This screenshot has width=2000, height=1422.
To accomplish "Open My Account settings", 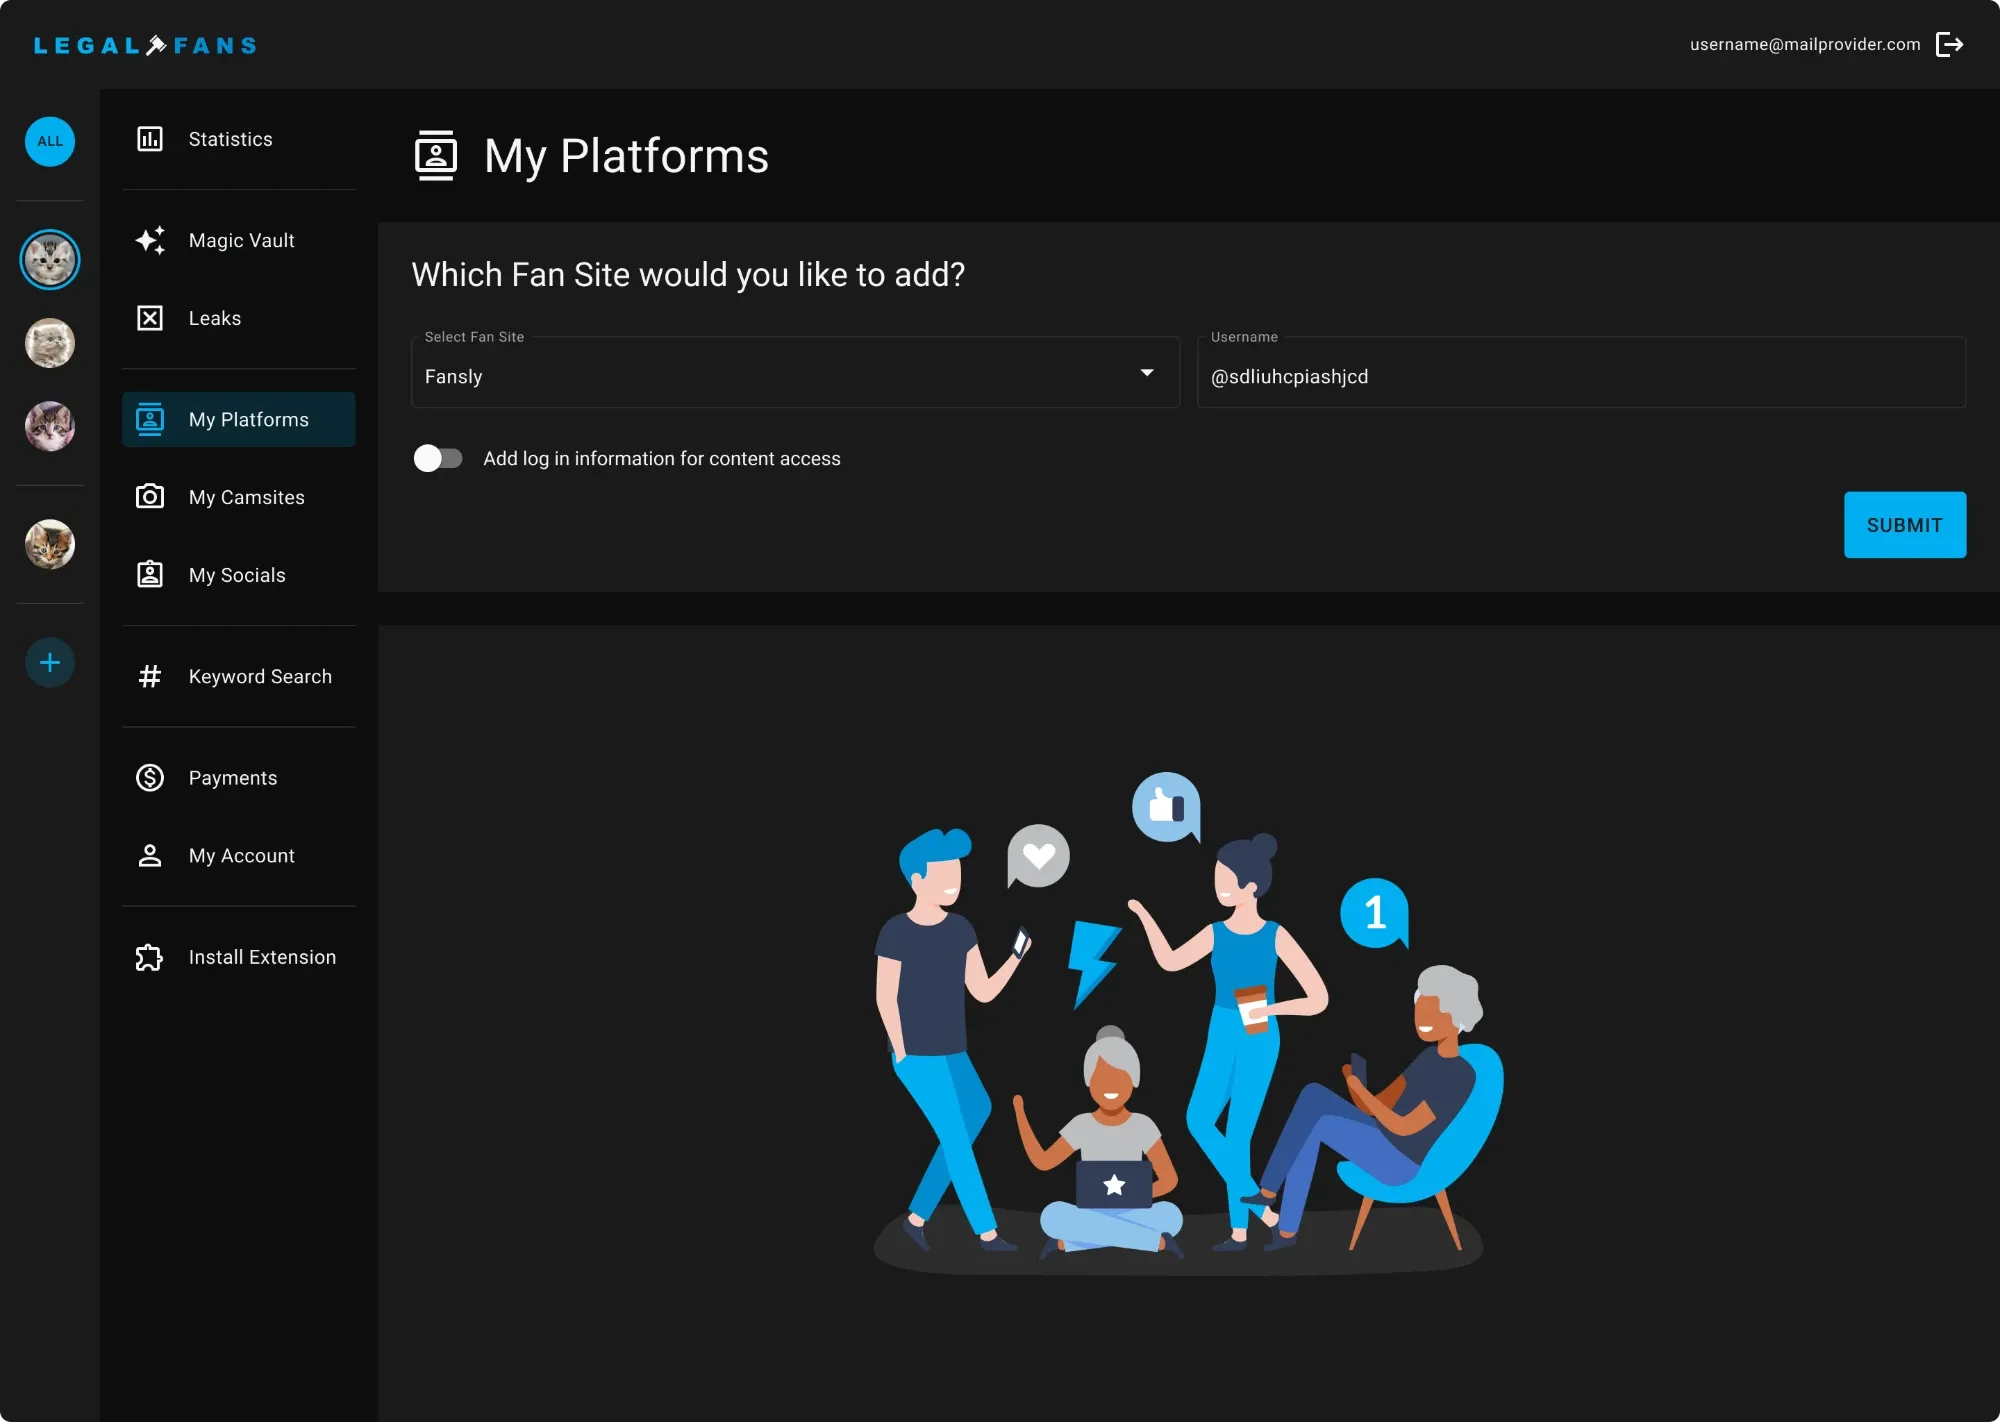I will [x=239, y=855].
